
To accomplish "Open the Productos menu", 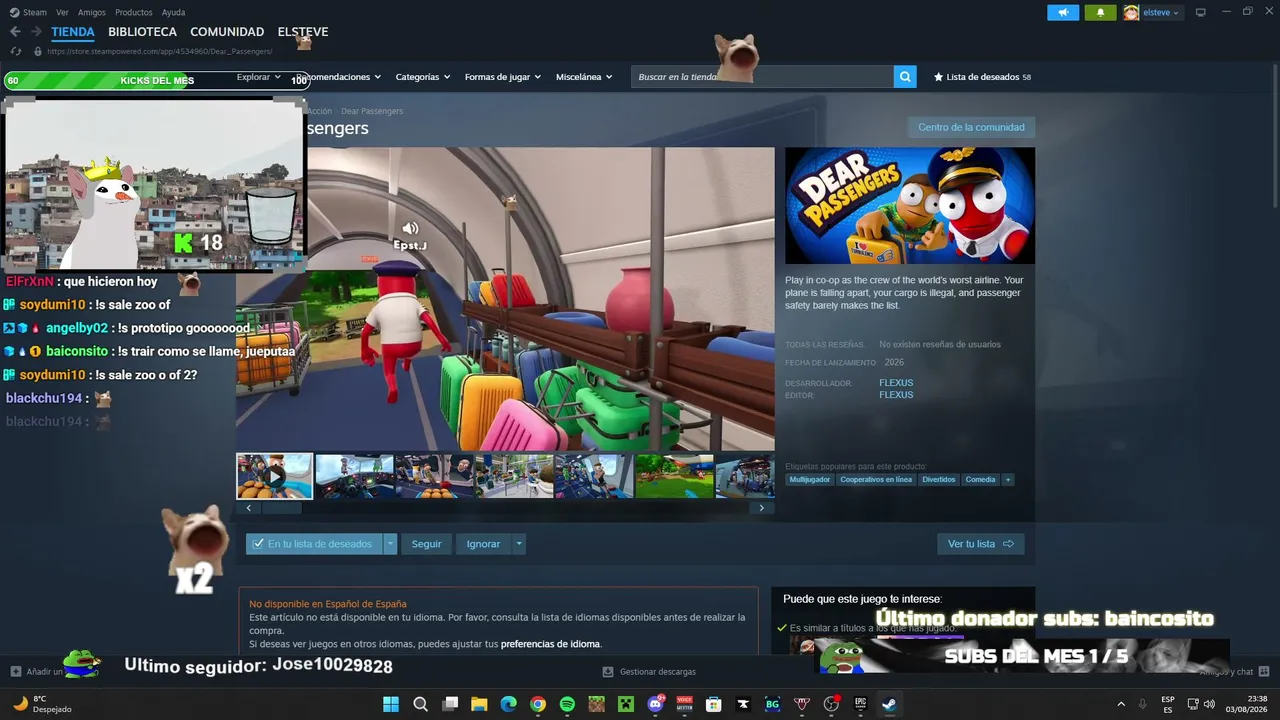I will [134, 12].
